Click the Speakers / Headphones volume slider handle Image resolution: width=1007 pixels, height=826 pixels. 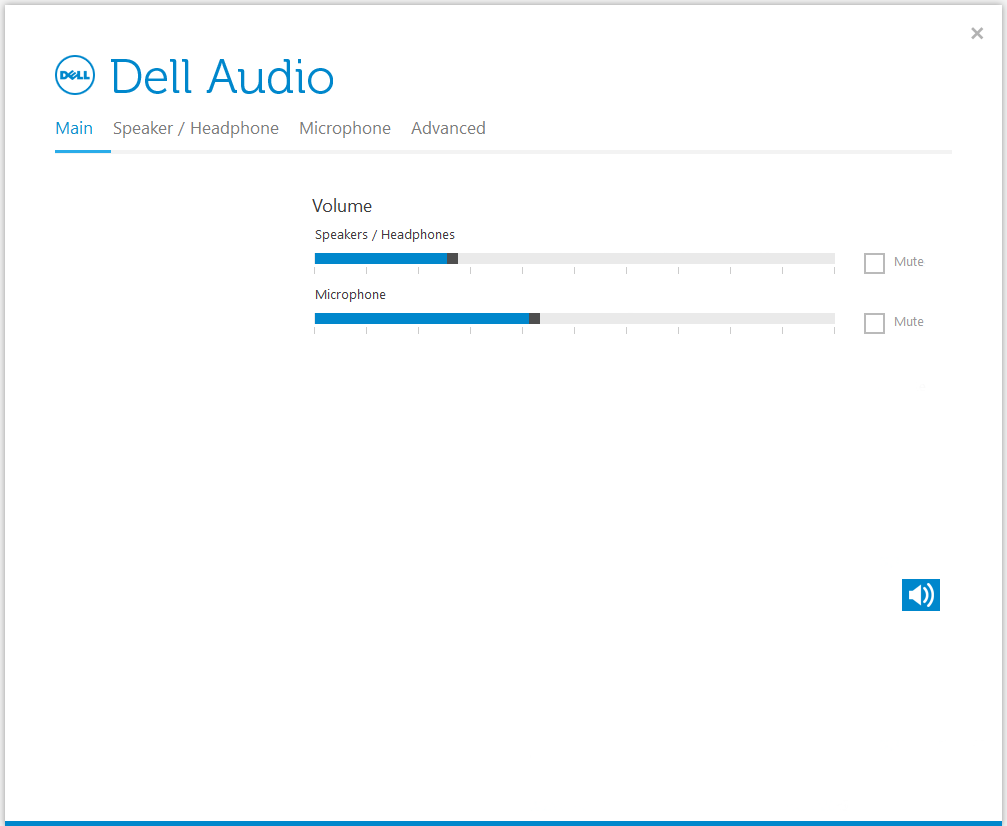click(x=452, y=258)
